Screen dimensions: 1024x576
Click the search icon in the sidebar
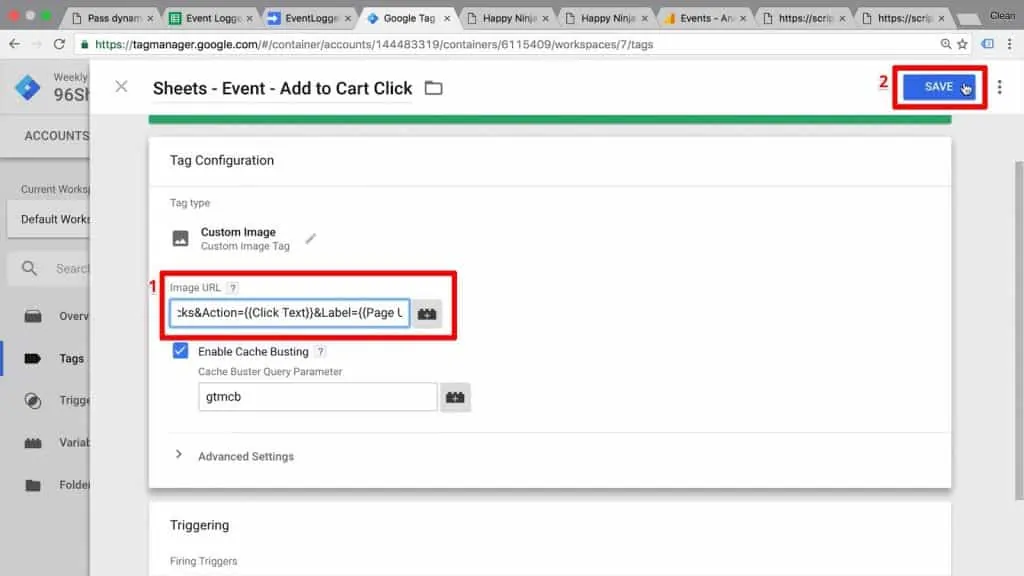pyautogui.click(x=27, y=268)
